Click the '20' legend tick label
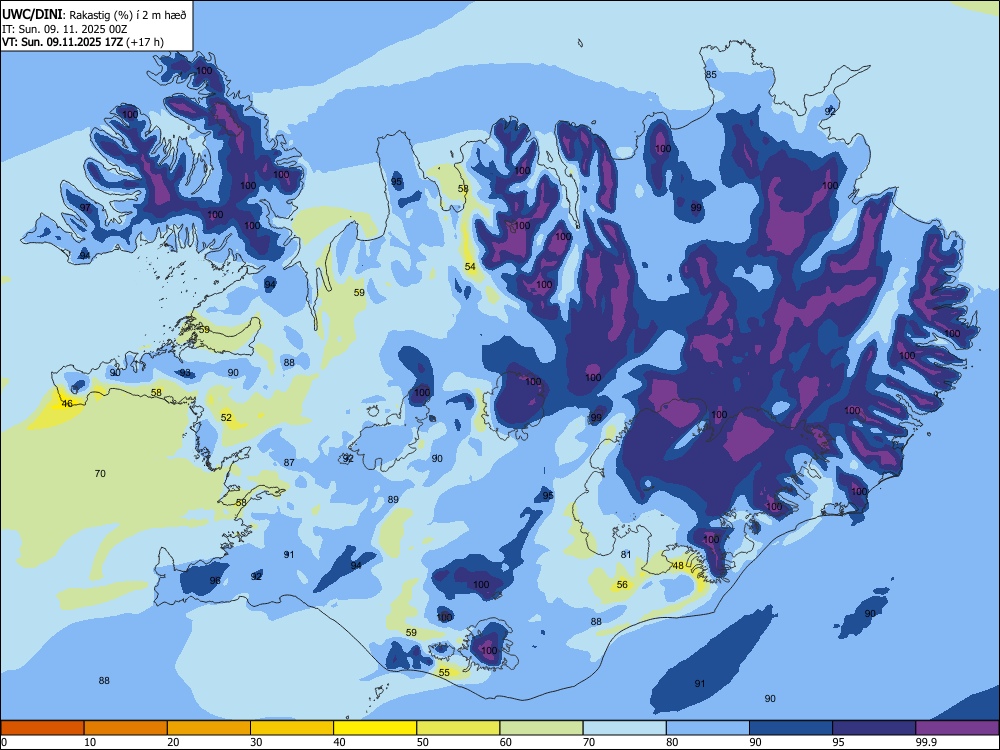Screen dimensions: 1000x750 pos(173,742)
